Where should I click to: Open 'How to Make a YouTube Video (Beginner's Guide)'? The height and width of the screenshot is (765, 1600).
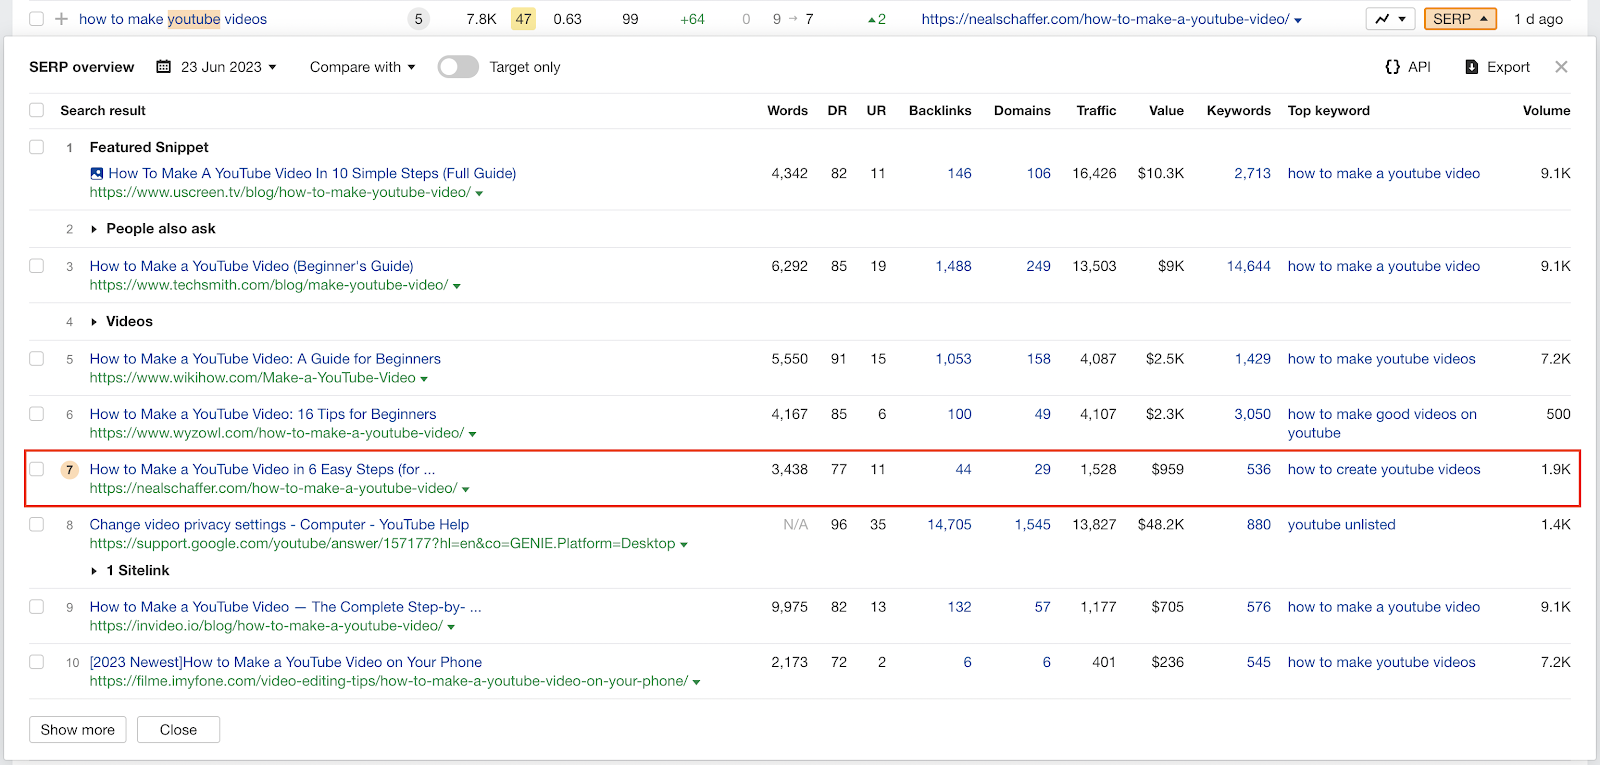(x=251, y=266)
